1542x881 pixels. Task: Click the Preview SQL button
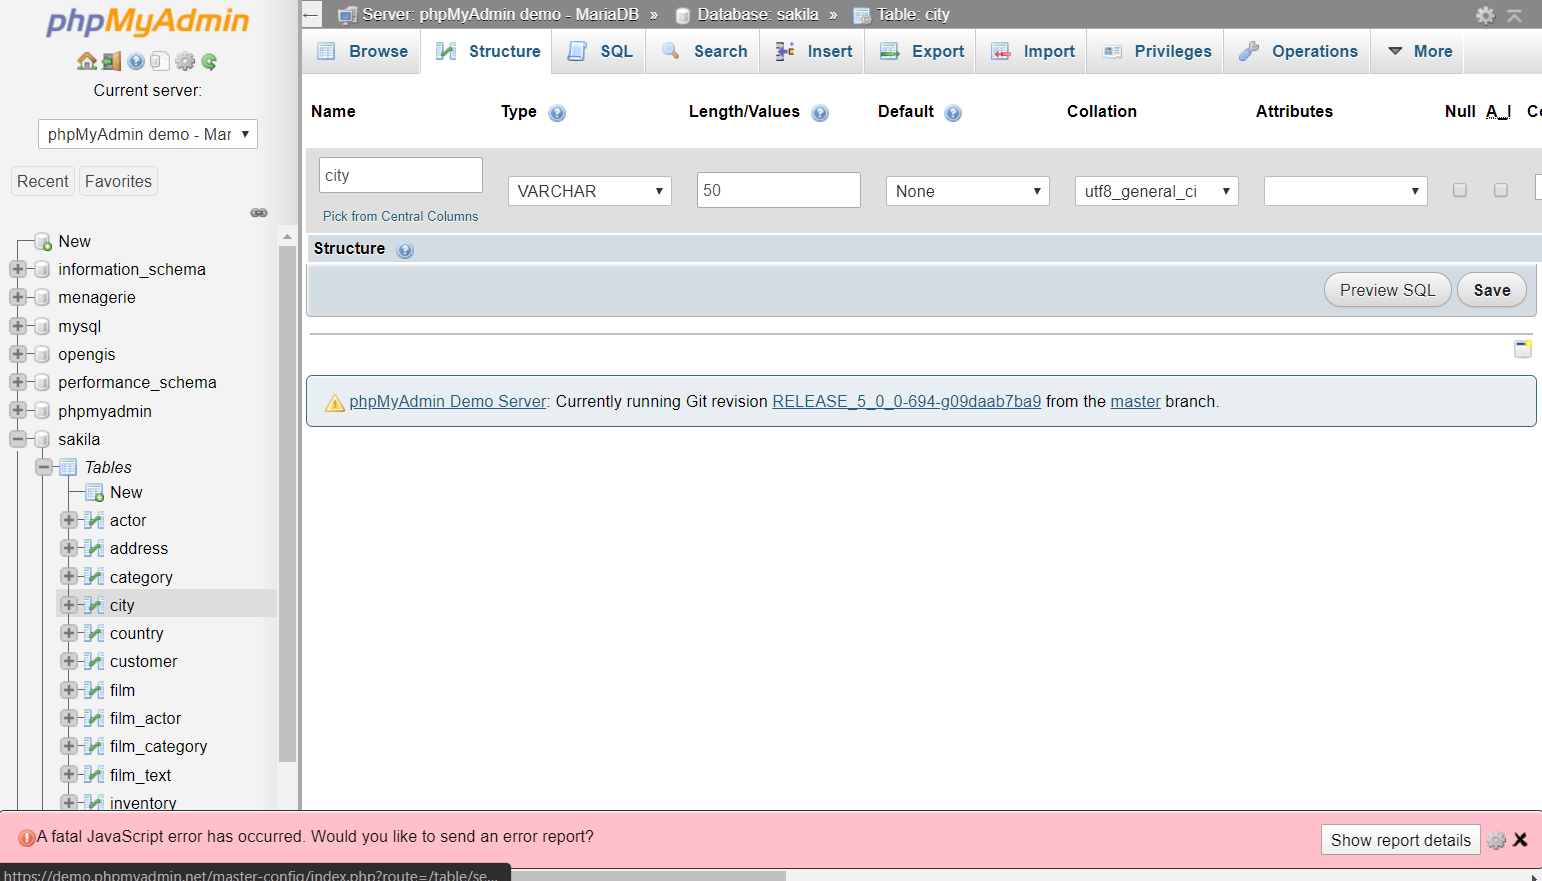click(x=1387, y=289)
